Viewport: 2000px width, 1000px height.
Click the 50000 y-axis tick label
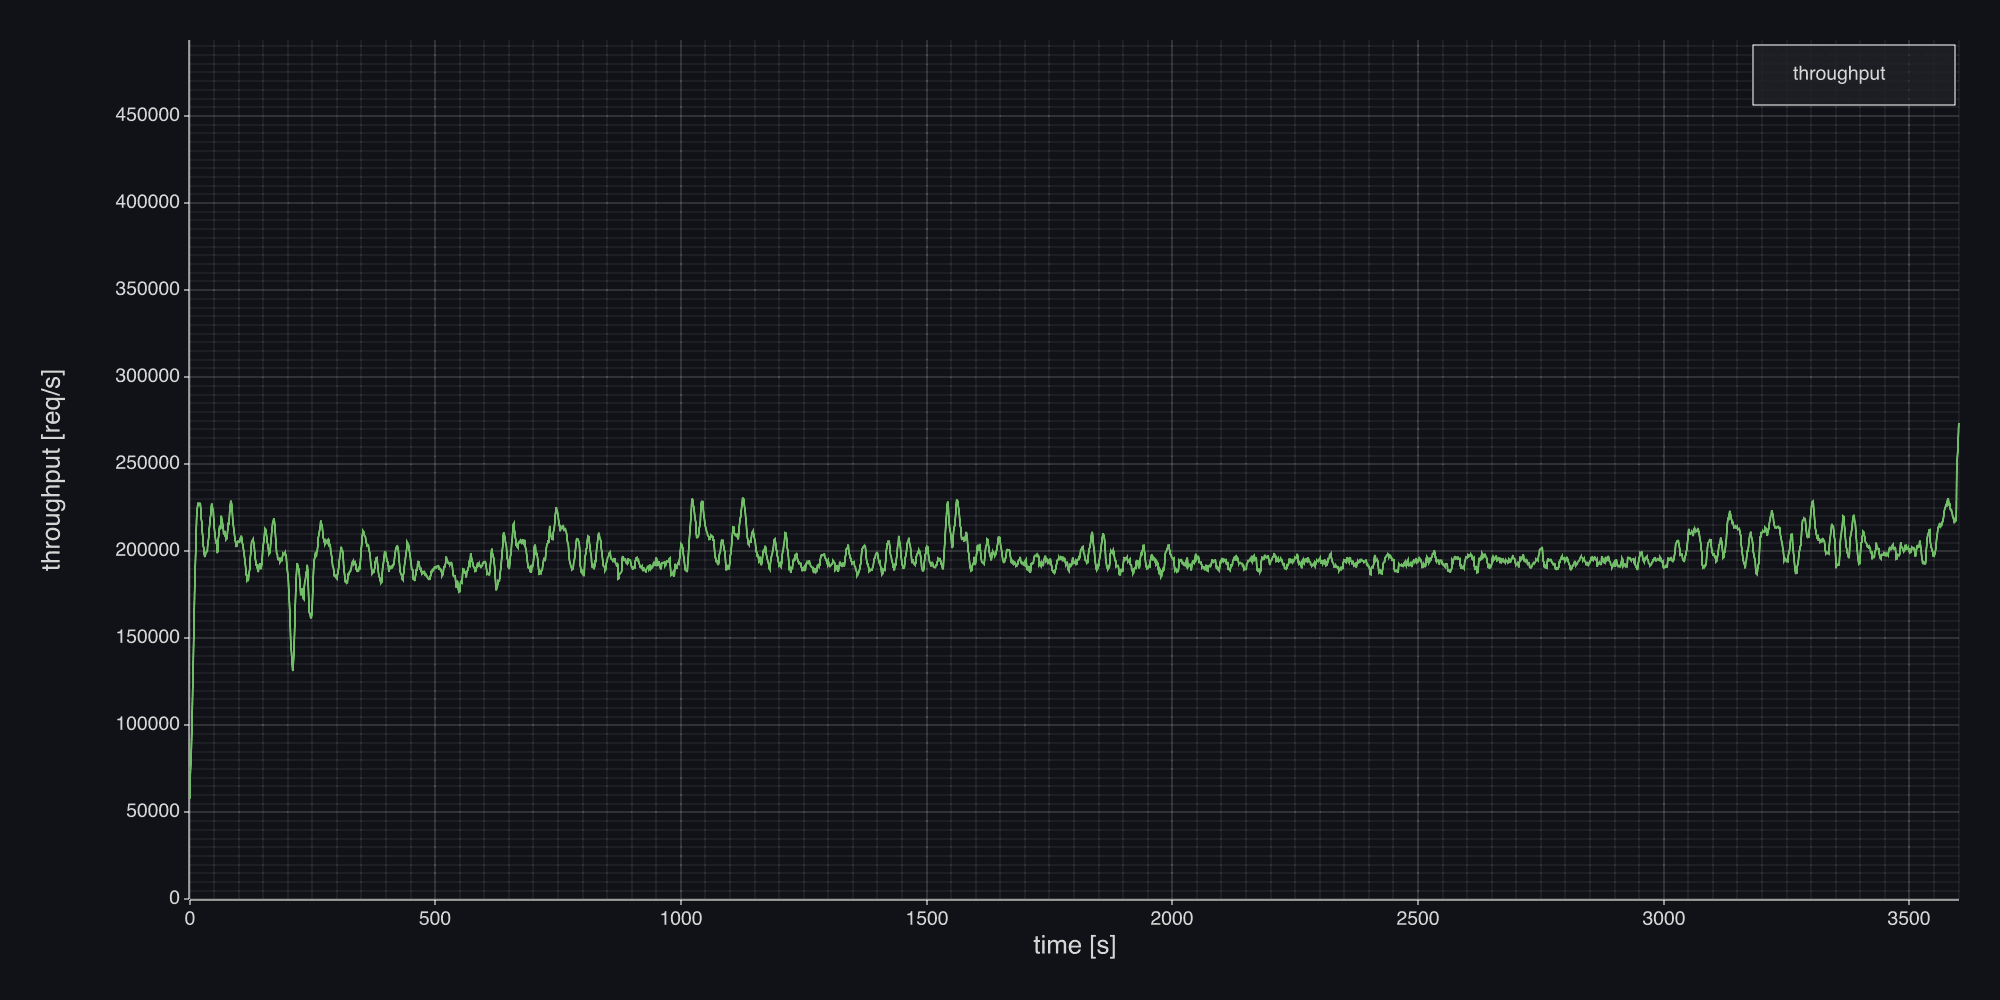click(x=152, y=811)
